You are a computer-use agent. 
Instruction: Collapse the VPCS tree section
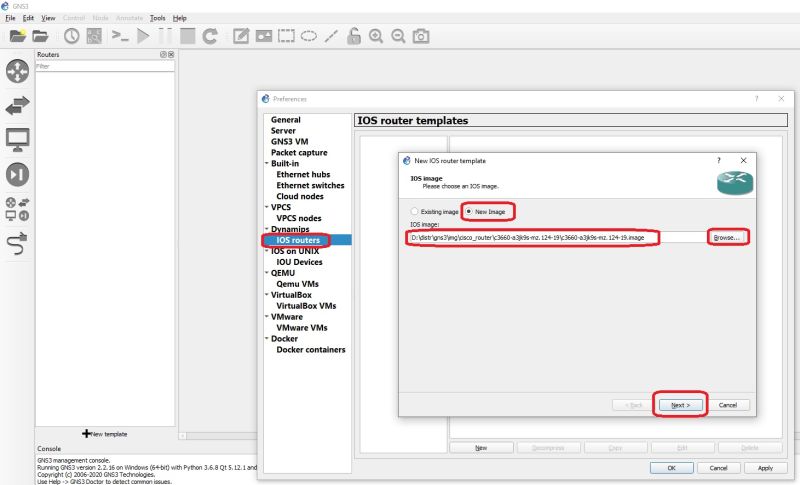pyautogui.click(x=267, y=207)
